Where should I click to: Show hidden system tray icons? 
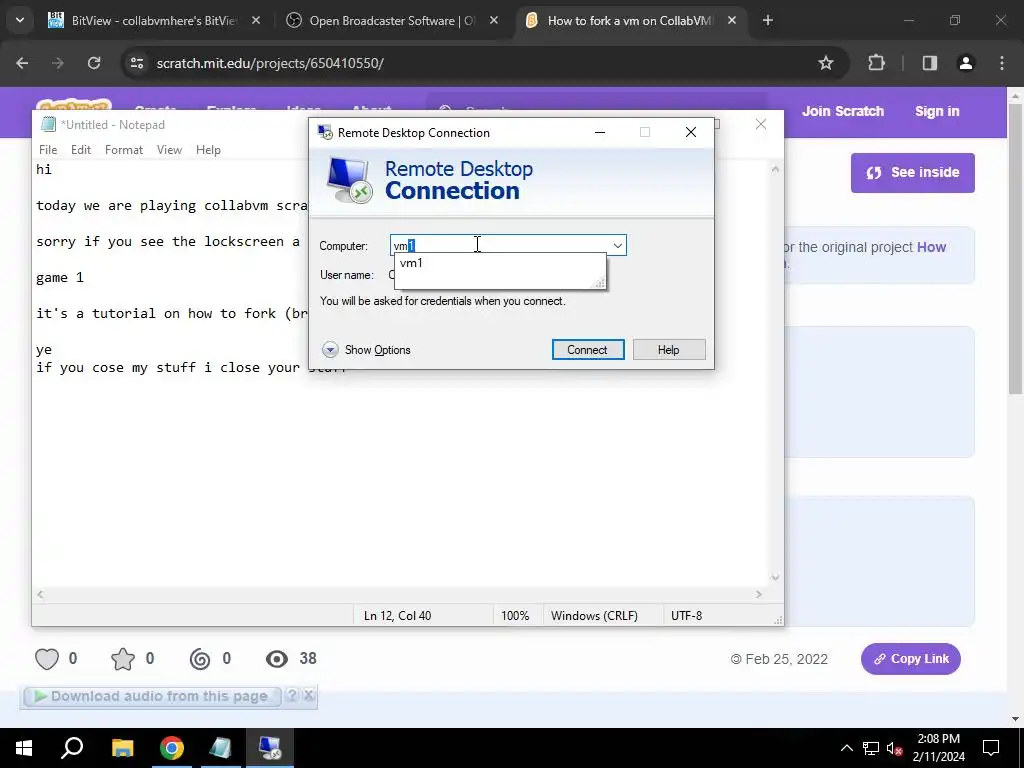[x=846, y=748]
